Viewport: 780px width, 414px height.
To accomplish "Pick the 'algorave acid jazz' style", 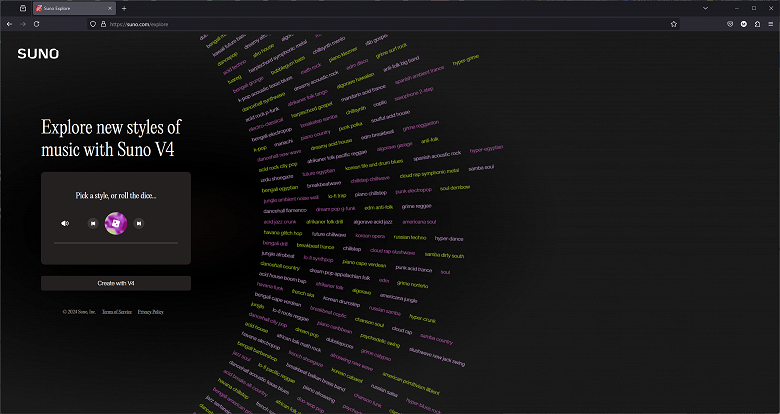I will (373, 222).
